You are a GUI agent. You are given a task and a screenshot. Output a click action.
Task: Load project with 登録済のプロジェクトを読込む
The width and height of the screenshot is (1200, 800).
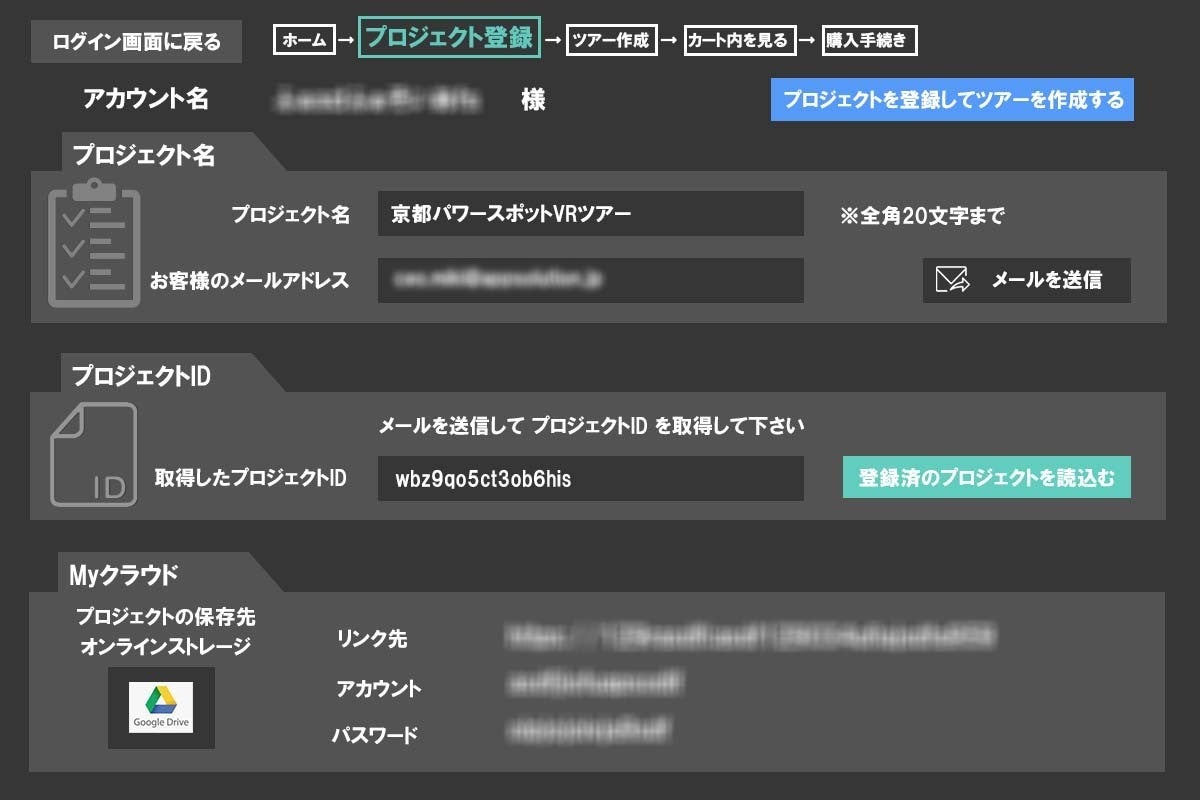[986, 478]
